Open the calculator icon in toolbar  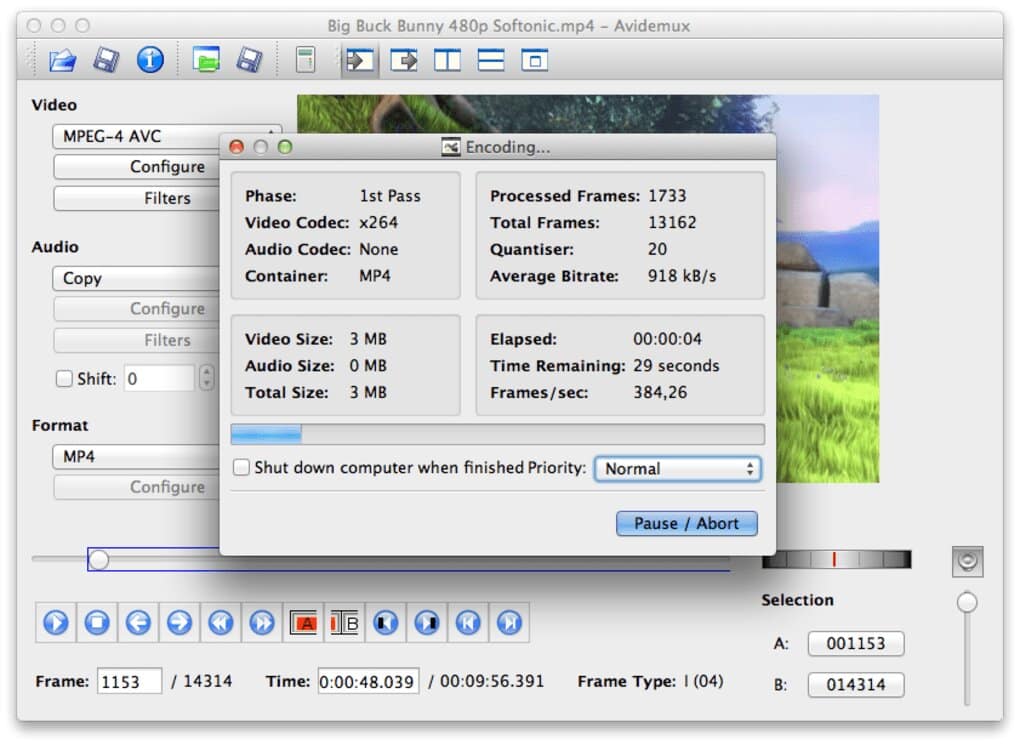pos(305,61)
